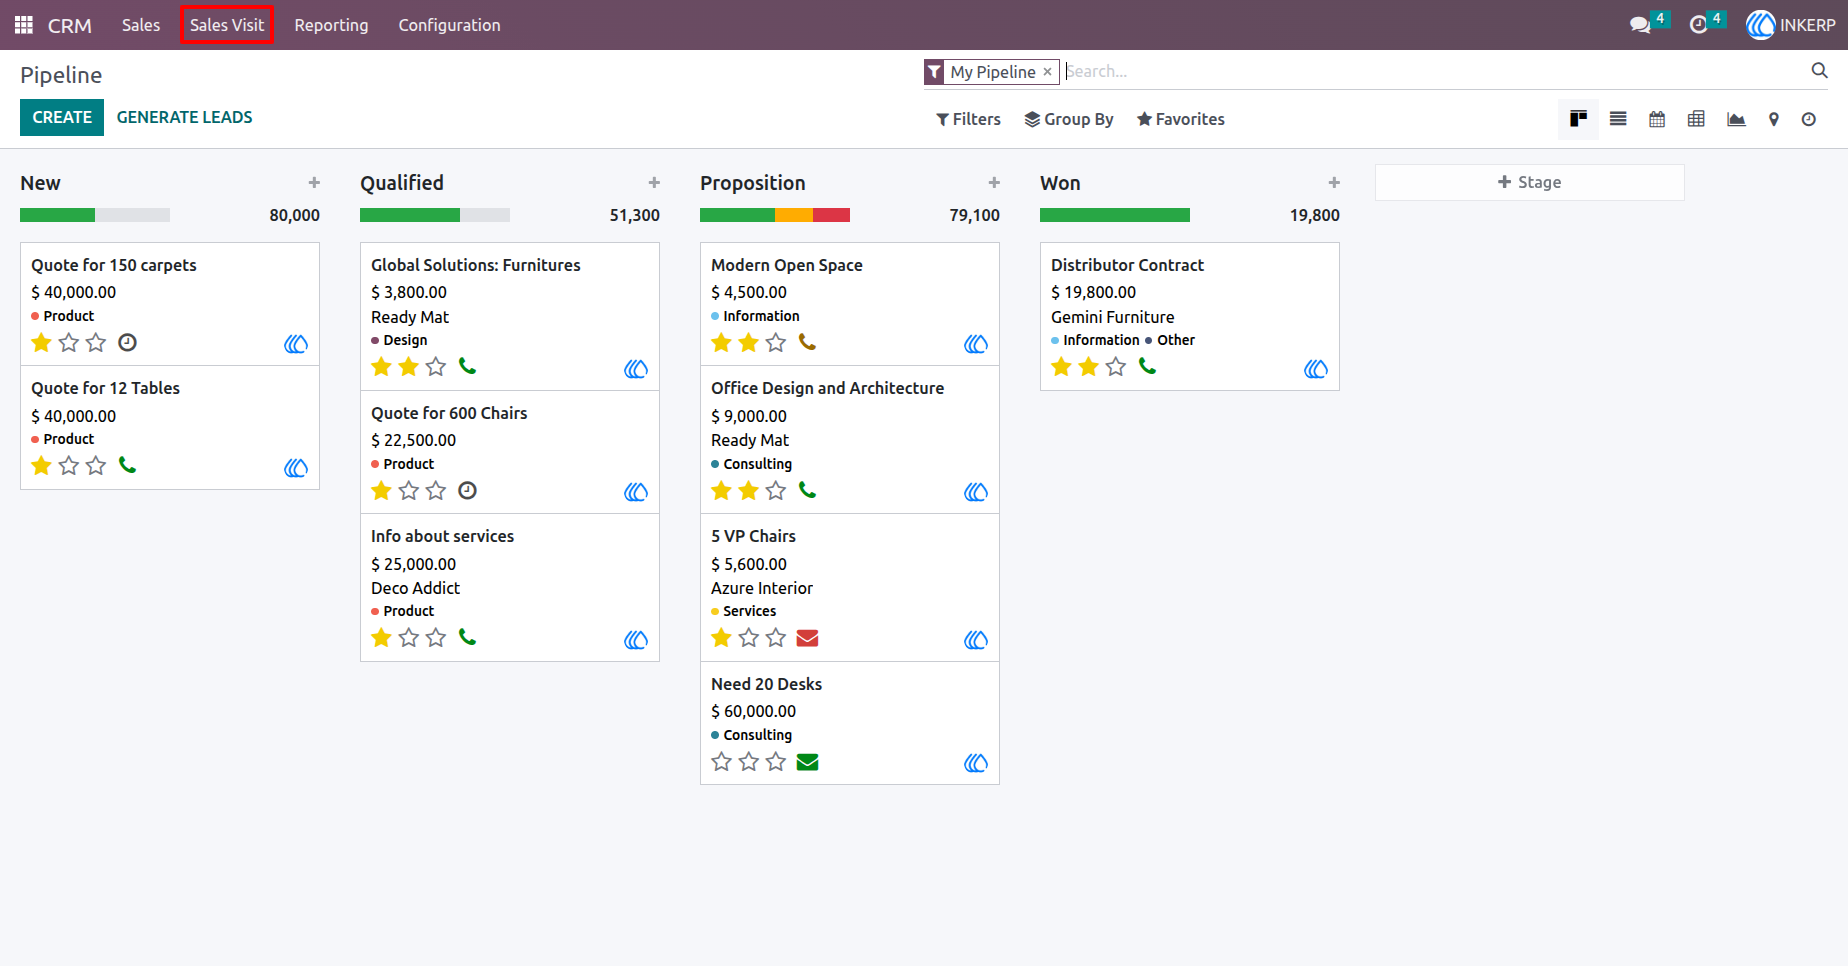Click clock activity icon on Quote for 150 carpets
The width and height of the screenshot is (1848, 966).
click(127, 342)
